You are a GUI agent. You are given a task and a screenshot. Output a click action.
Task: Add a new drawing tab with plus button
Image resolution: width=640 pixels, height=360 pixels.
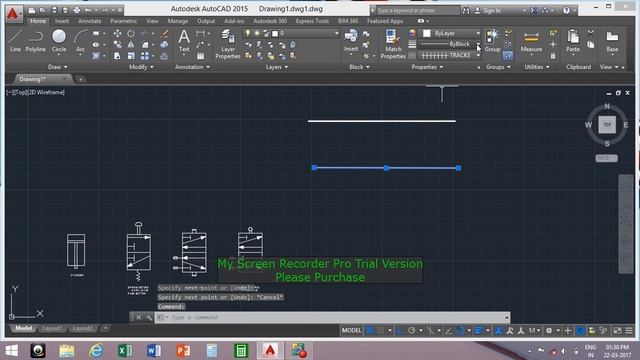click(x=81, y=79)
